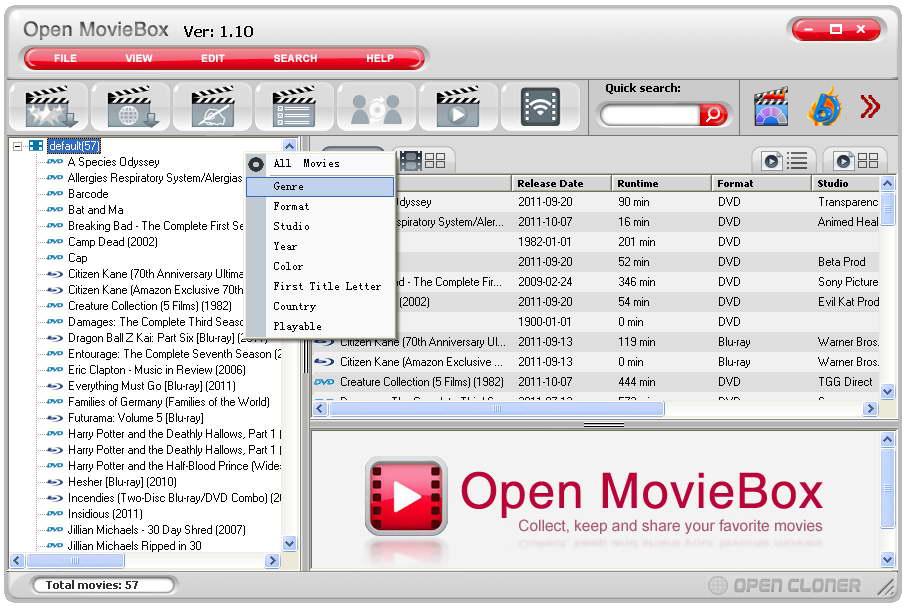This screenshot has height=608, width=911.
Task: Open the SEARCH menu
Action: point(295,58)
